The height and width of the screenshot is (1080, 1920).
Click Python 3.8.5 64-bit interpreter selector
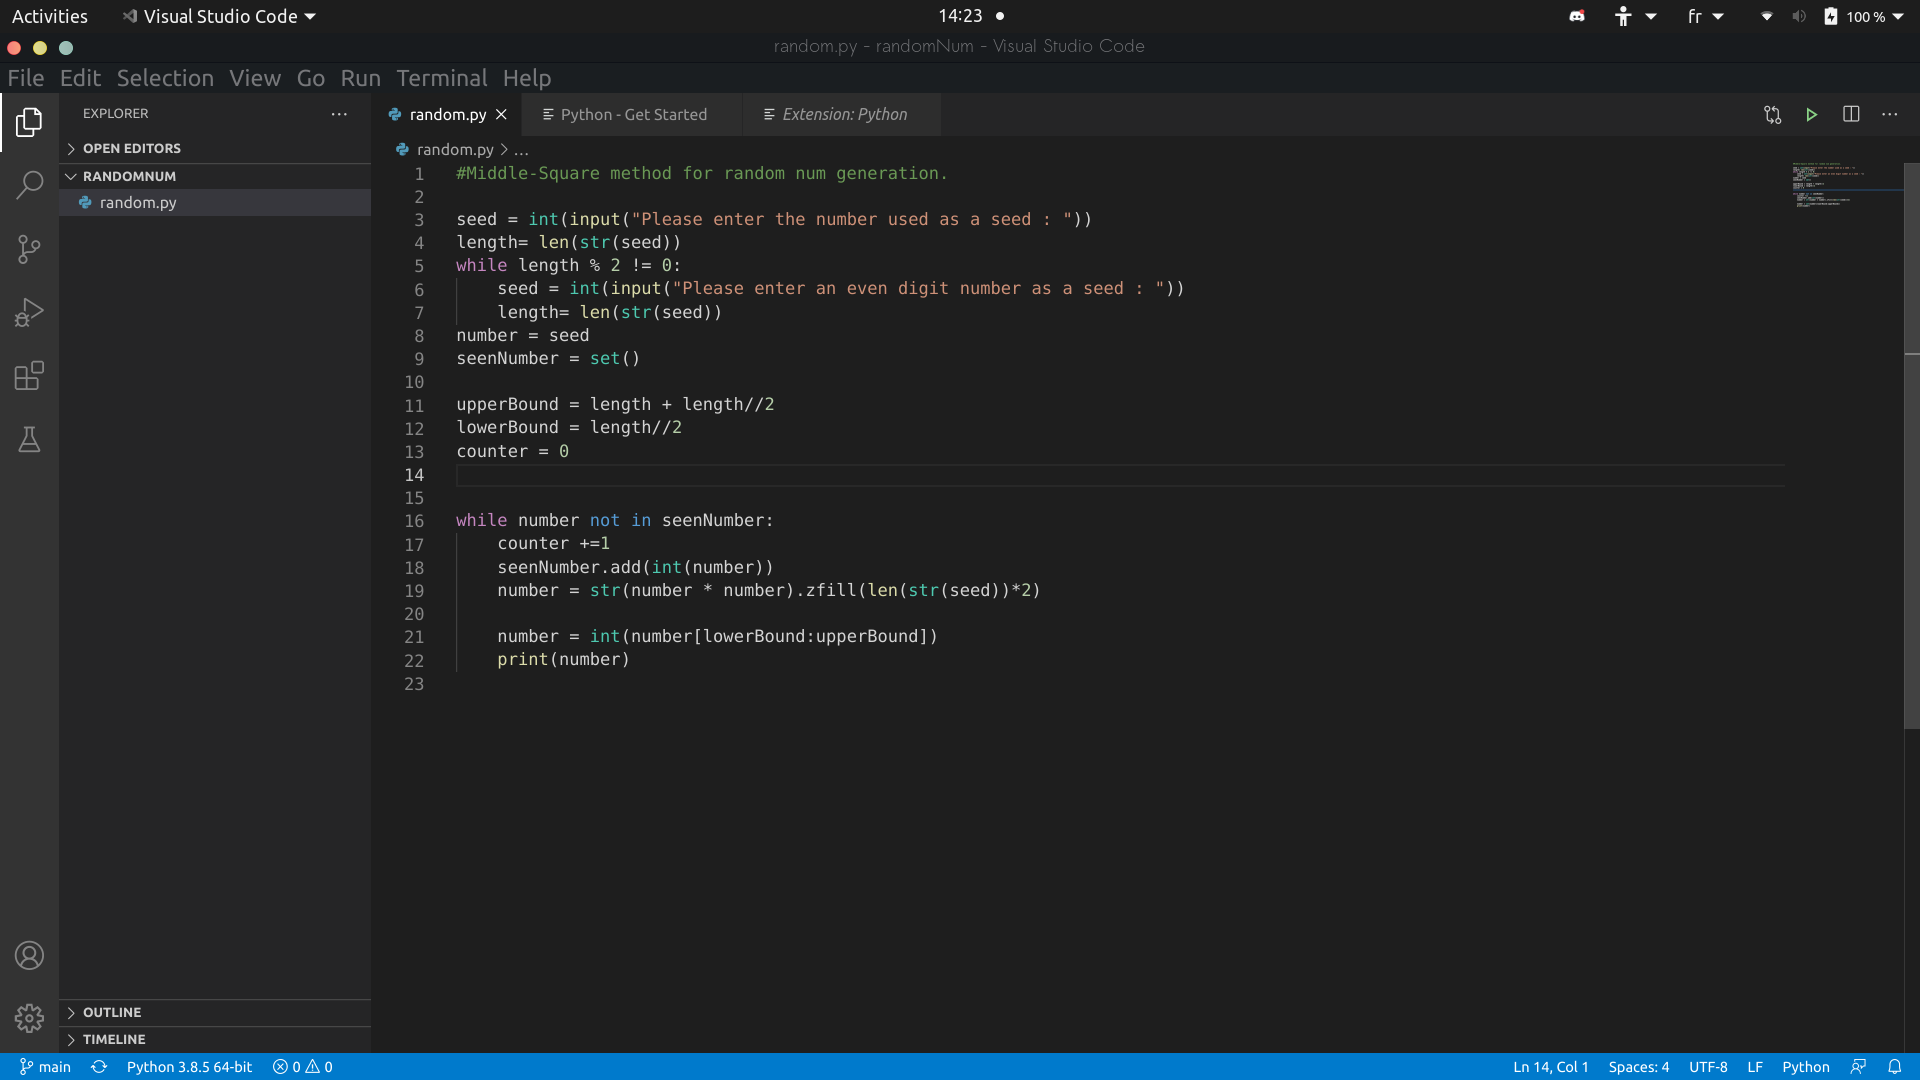coord(189,1067)
